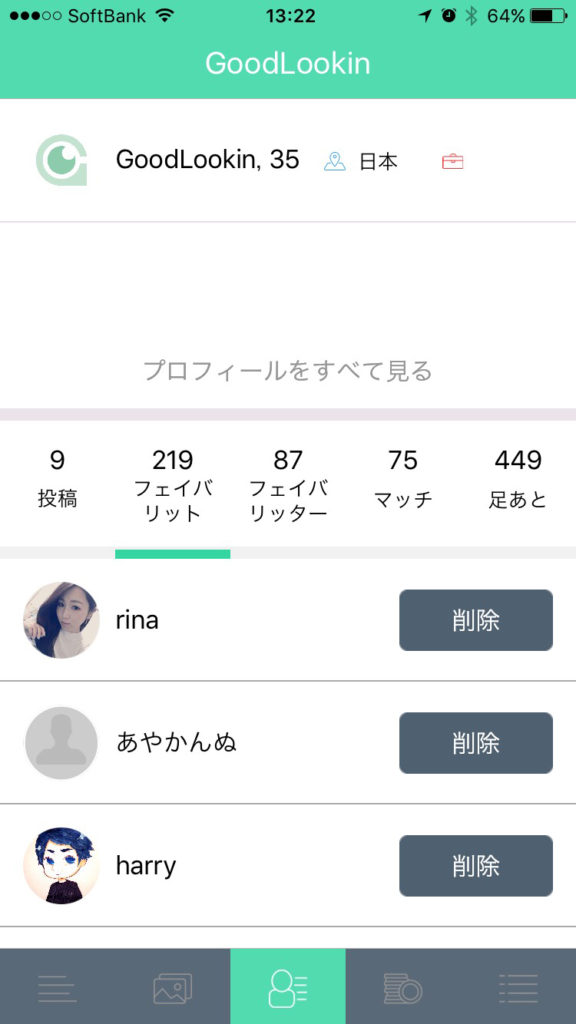Select あやかんぬ's placeholder avatar
The width and height of the screenshot is (576, 1024).
[60, 743]
